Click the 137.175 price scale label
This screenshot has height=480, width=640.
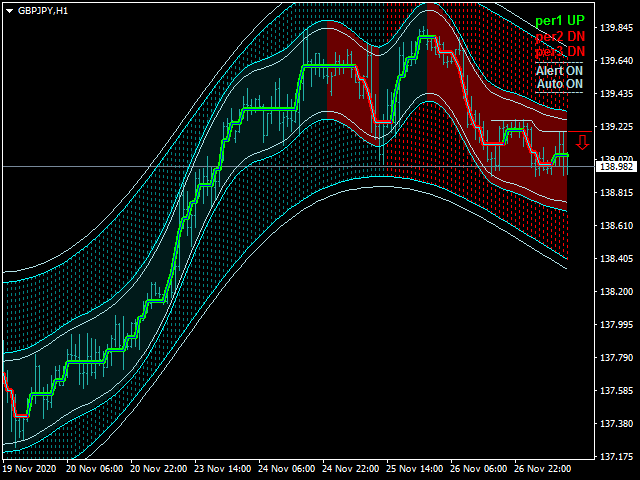[617, 457]
